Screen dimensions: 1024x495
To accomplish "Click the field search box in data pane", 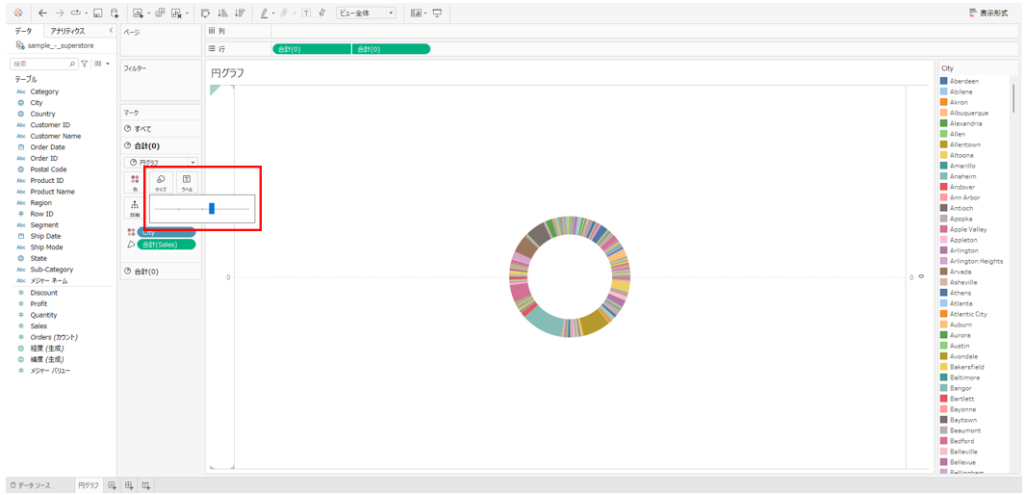I will 40,64.
